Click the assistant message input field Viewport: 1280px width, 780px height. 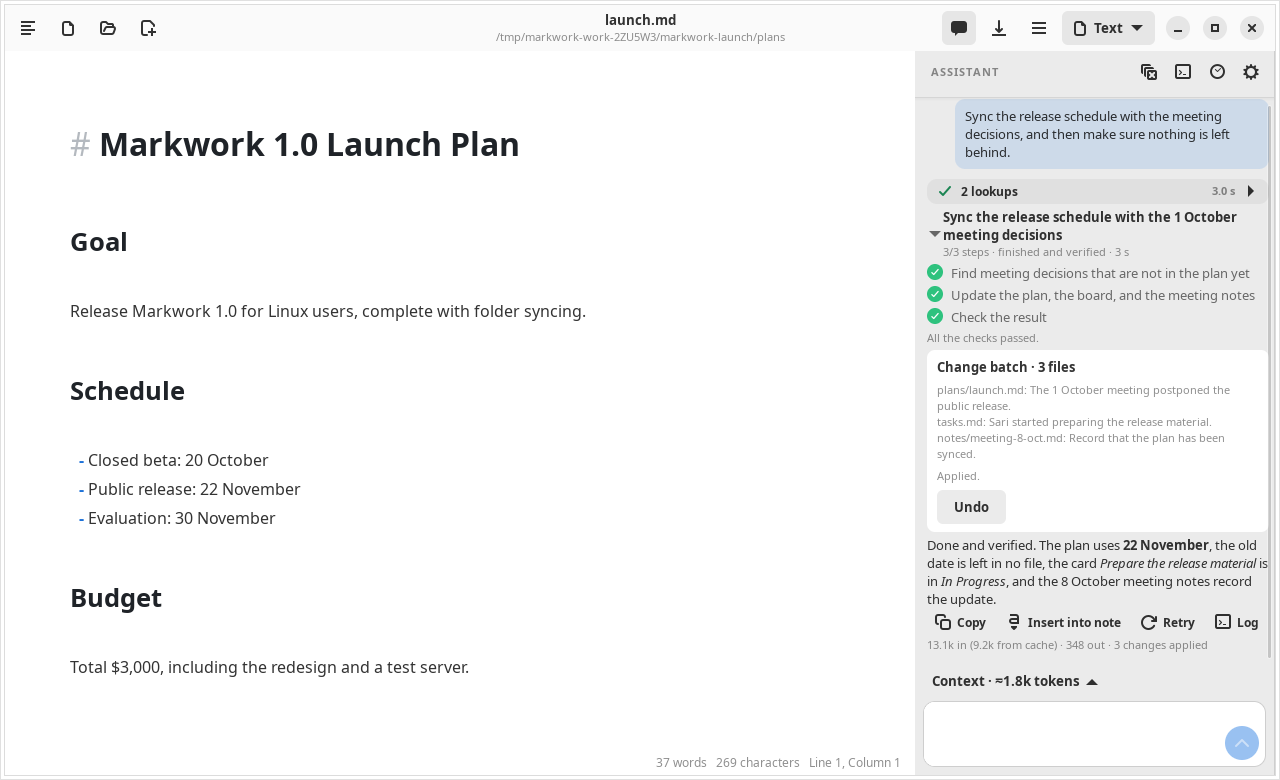point(1094,733)
